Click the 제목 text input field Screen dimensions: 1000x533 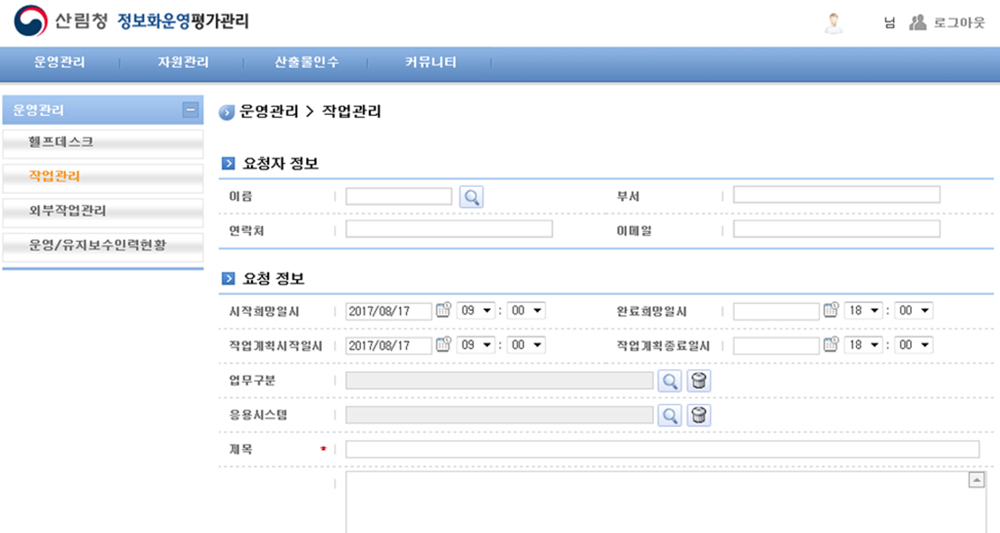[x=662, y=450]
